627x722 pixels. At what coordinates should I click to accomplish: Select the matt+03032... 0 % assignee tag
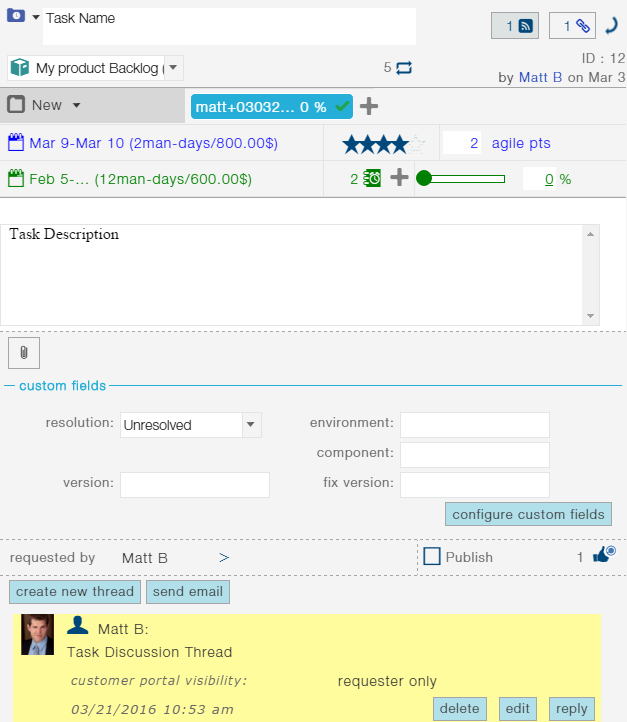pos(272,107)
